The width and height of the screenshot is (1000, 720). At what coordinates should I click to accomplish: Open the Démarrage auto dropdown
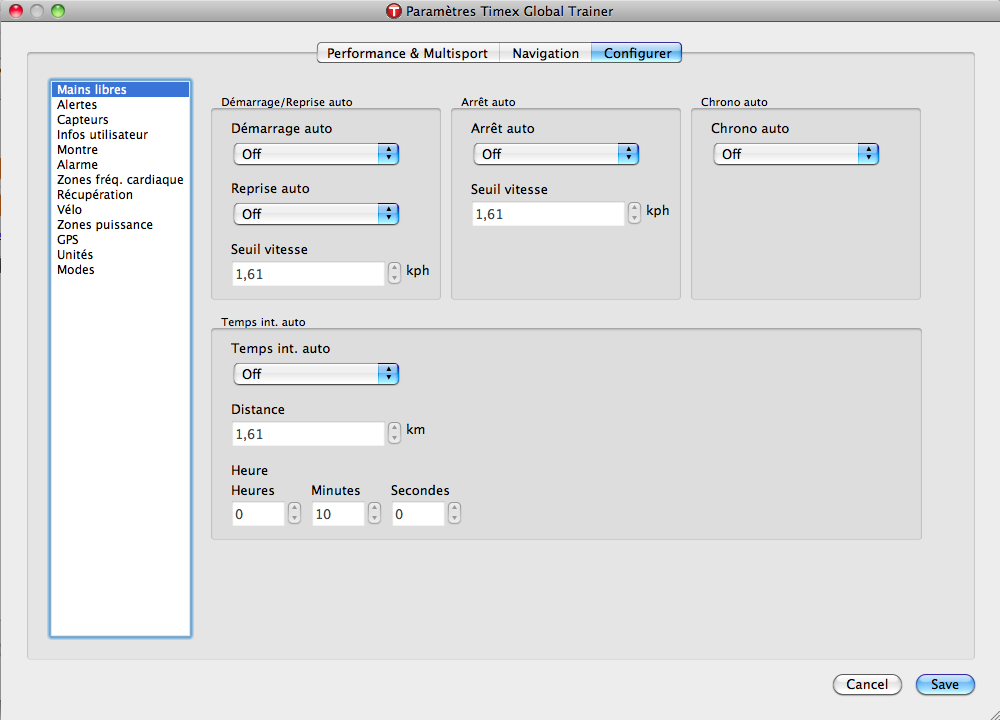316,154
